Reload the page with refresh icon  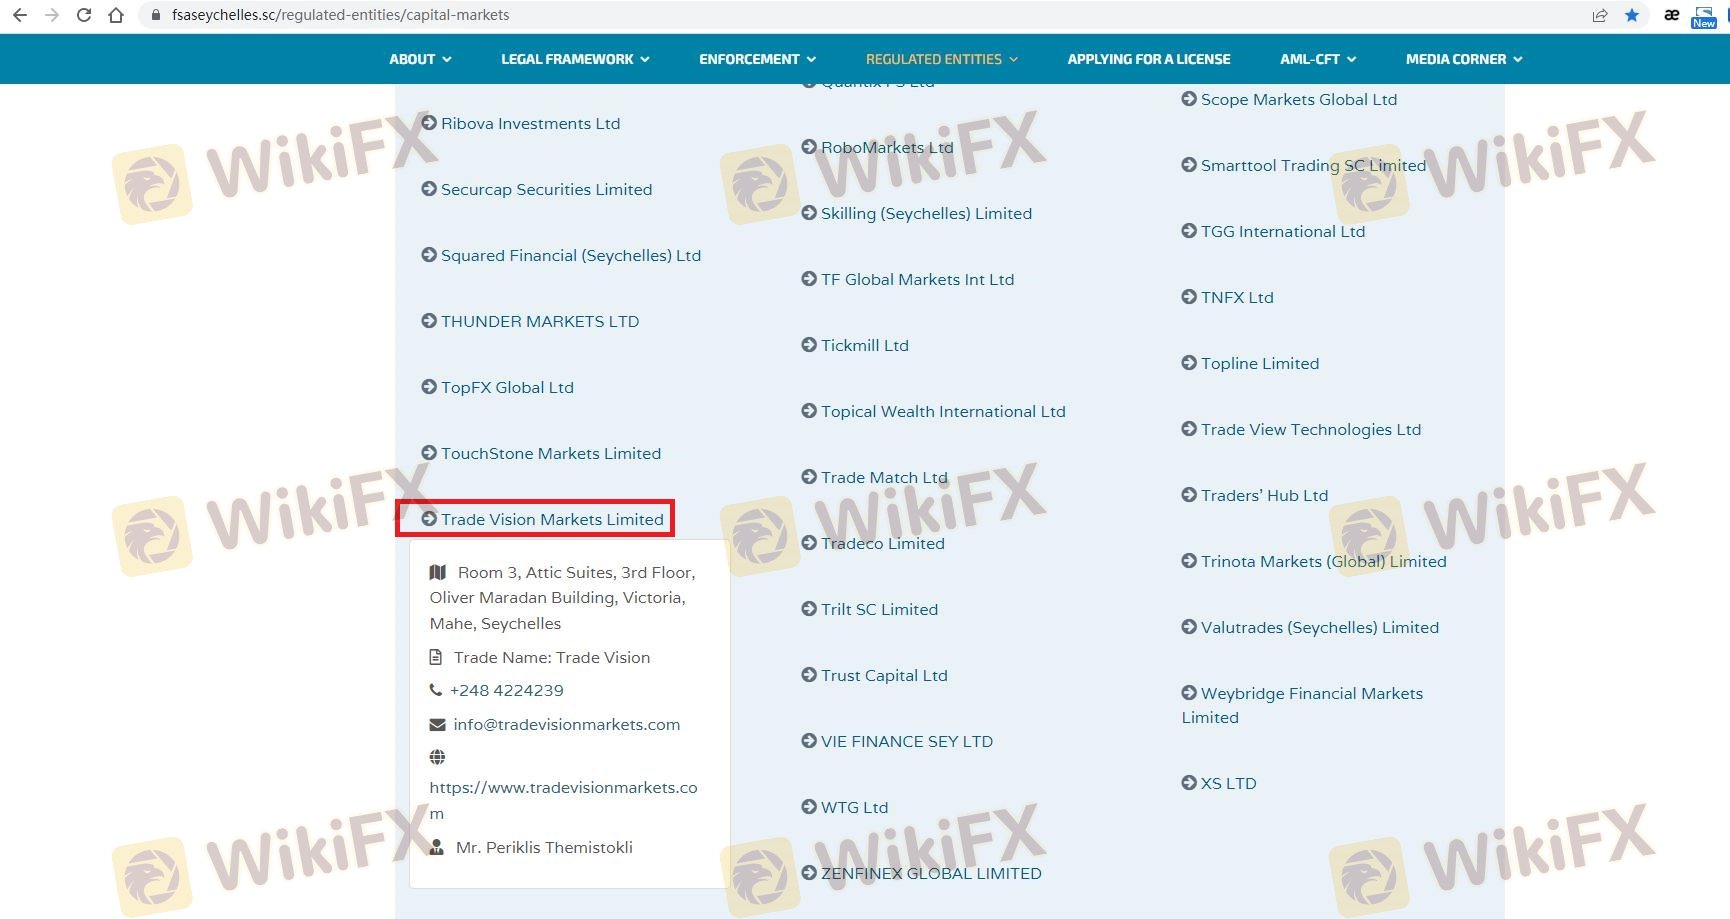[84, 15]
